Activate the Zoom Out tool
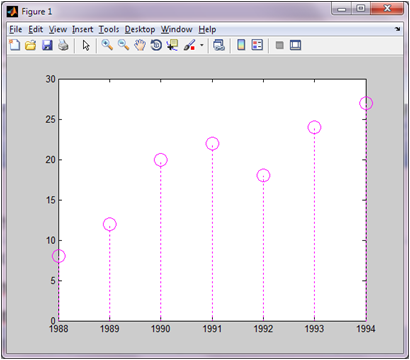 pyautogui.click(x=123, y=45)
